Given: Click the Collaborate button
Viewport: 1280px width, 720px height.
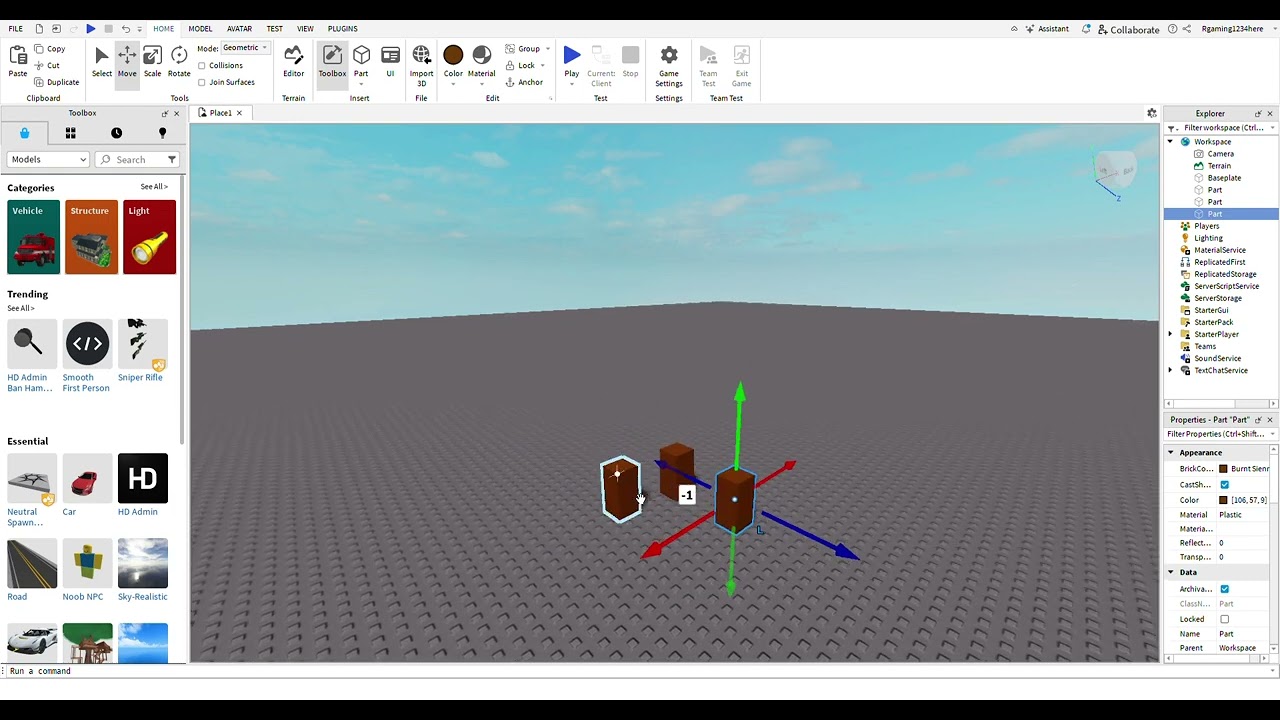Looking at the screenshot, I should pyautogui.click(x=1128, y=30).
